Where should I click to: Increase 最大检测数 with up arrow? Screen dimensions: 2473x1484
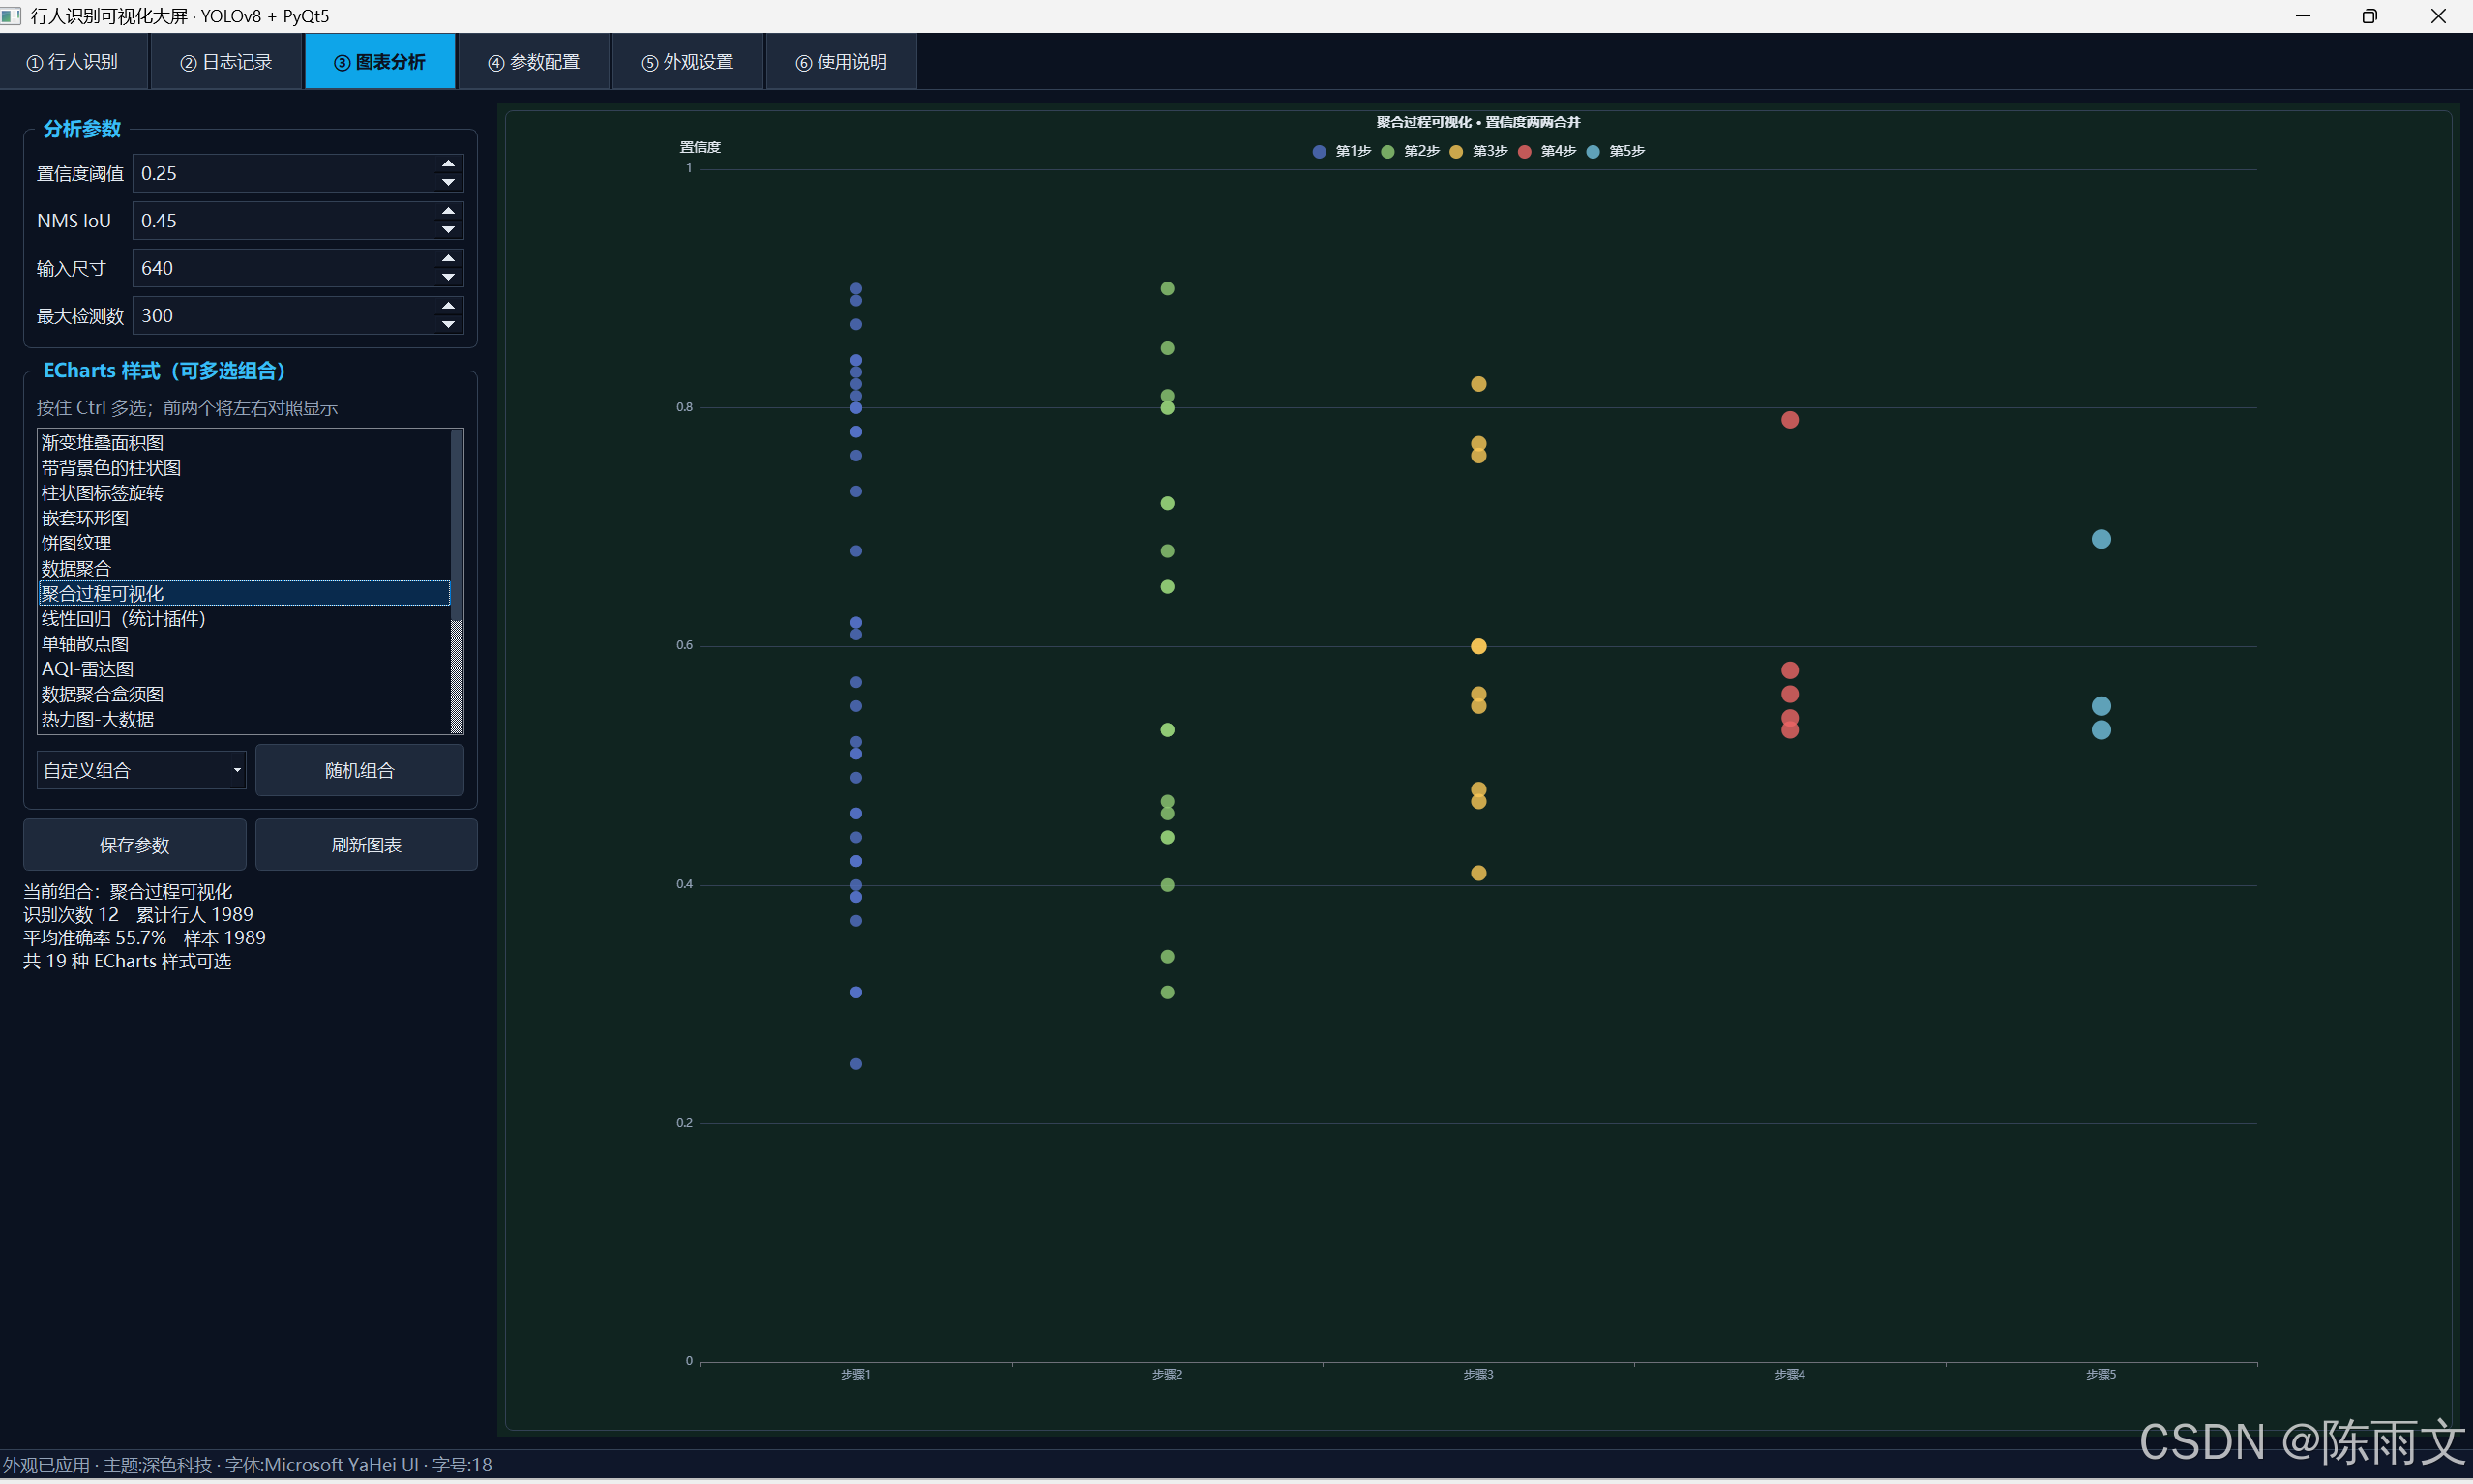(448, 307)
